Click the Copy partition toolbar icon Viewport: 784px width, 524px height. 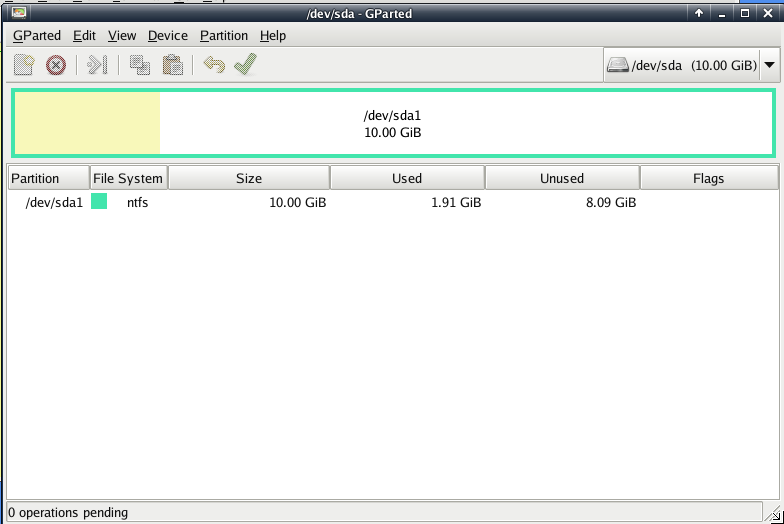coord(140,65)
